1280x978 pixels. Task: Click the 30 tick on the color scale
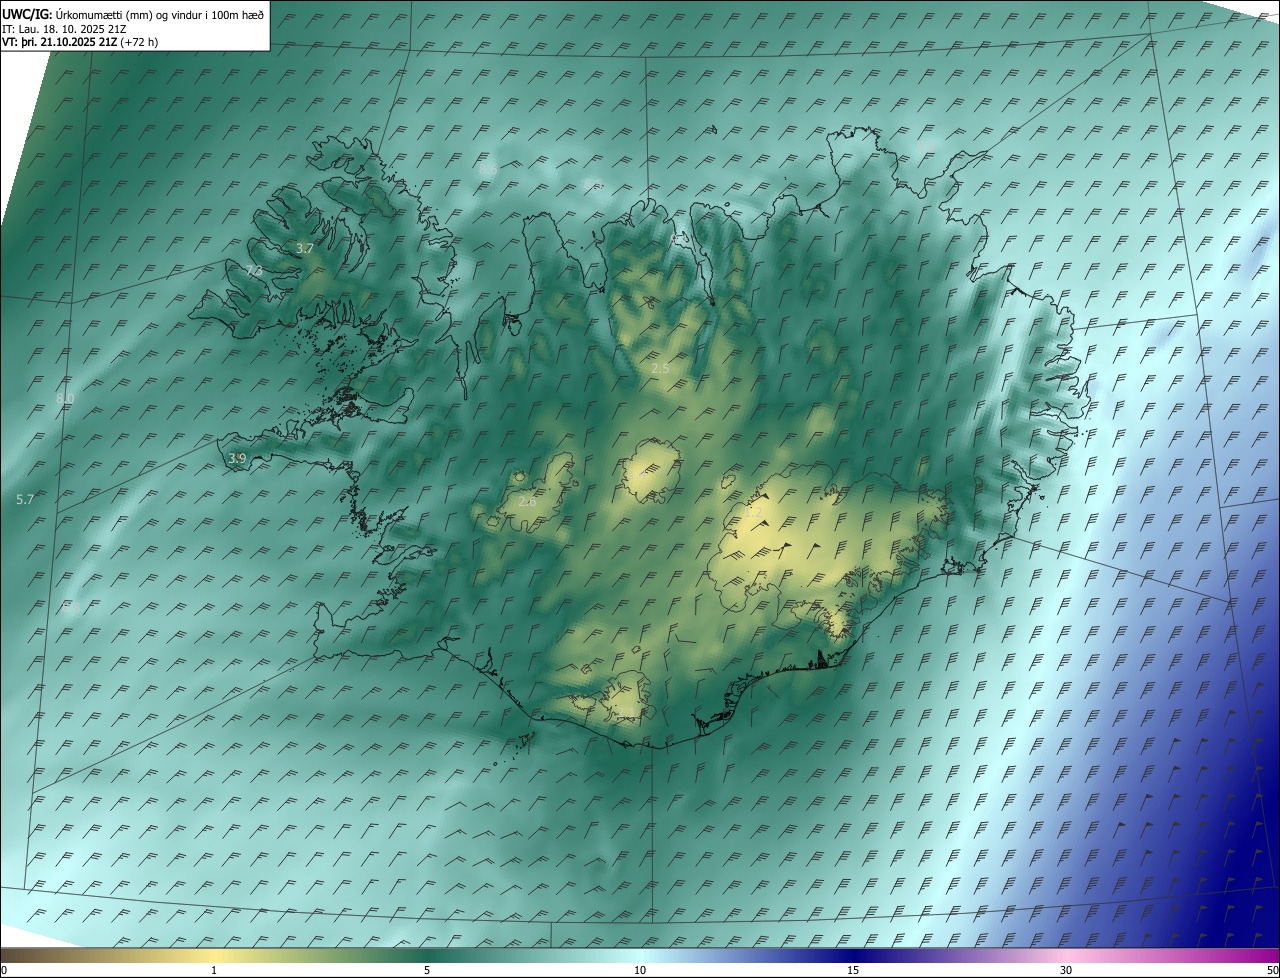pyautogui.click(x=1066, y=970)
